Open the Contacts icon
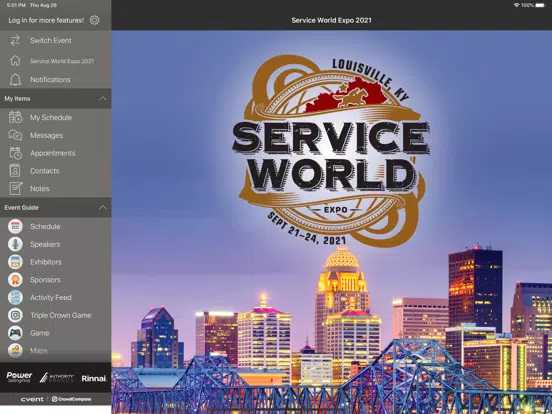Image resolution: width=552 pixels, height=414 pixels. click(x=15, y=171)
